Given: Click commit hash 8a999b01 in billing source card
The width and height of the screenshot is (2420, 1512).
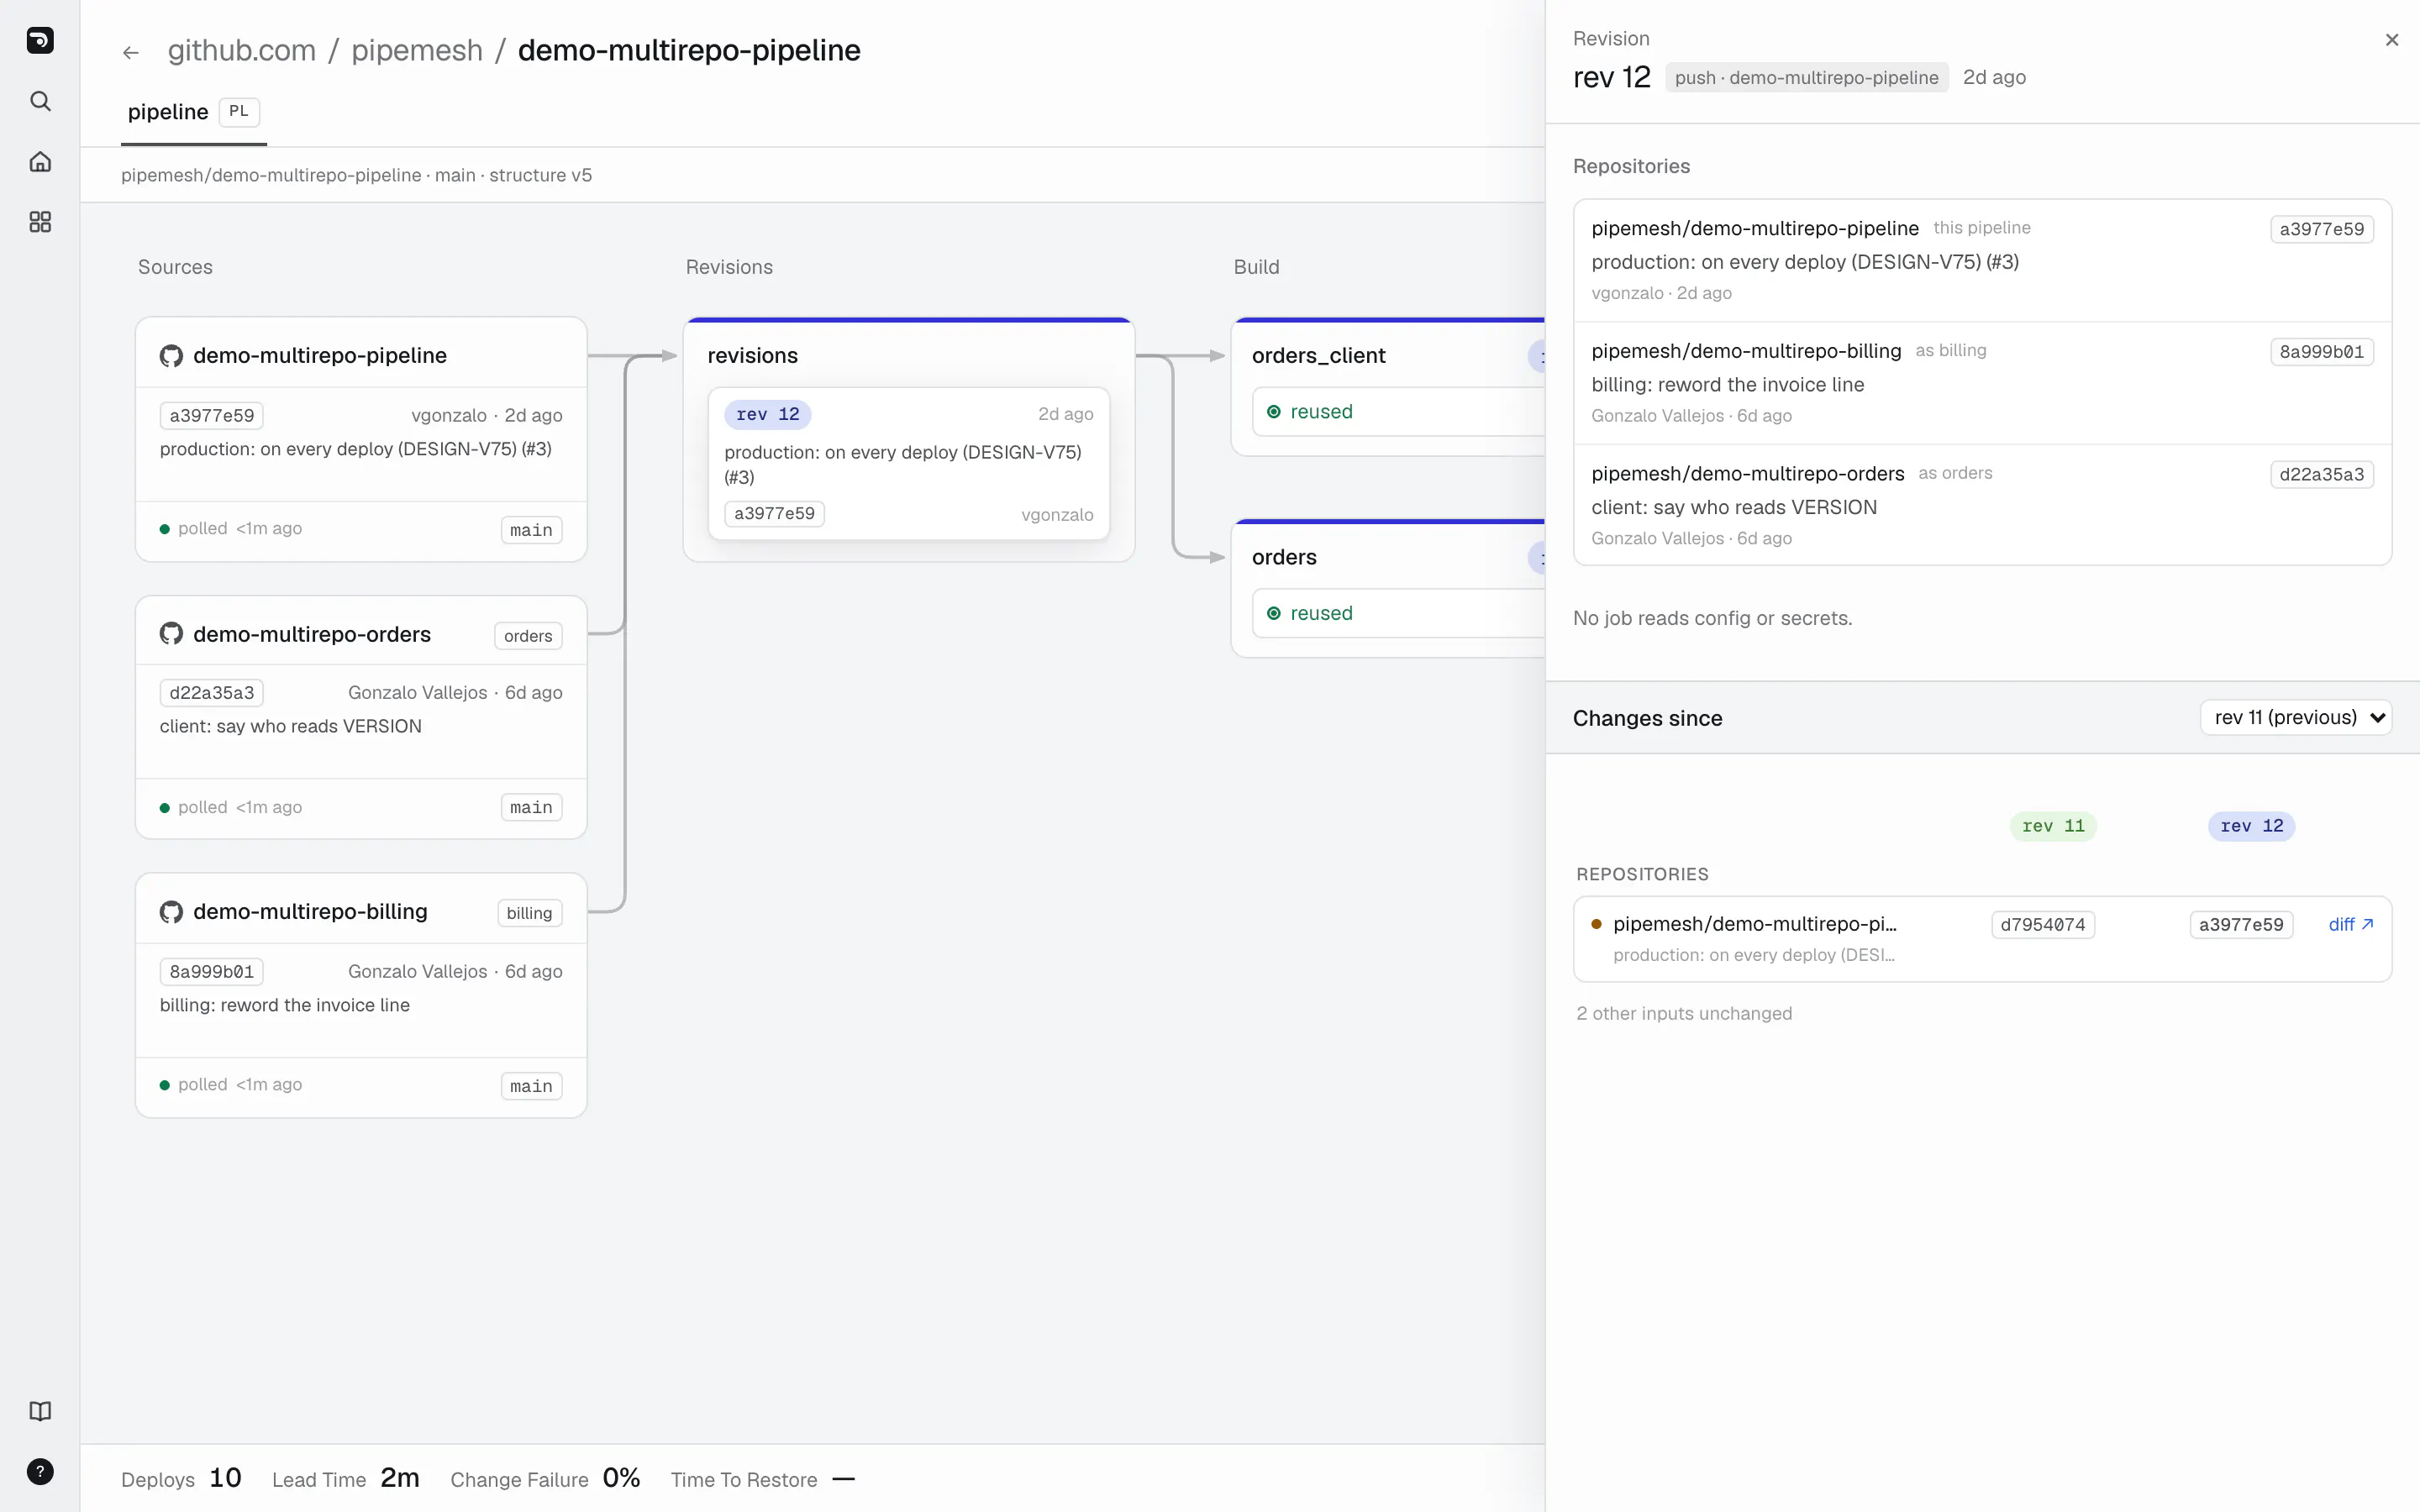Looking at the screenshot, I should click(x=212, y=972).
